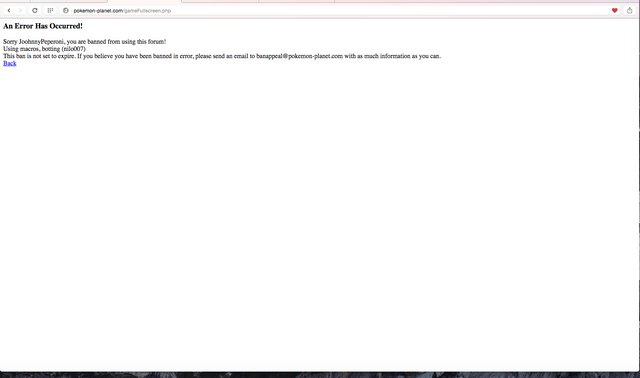640x378 pixels.
Task: Switch to the tab right of active tab
Action: click(x=220, y=1)
